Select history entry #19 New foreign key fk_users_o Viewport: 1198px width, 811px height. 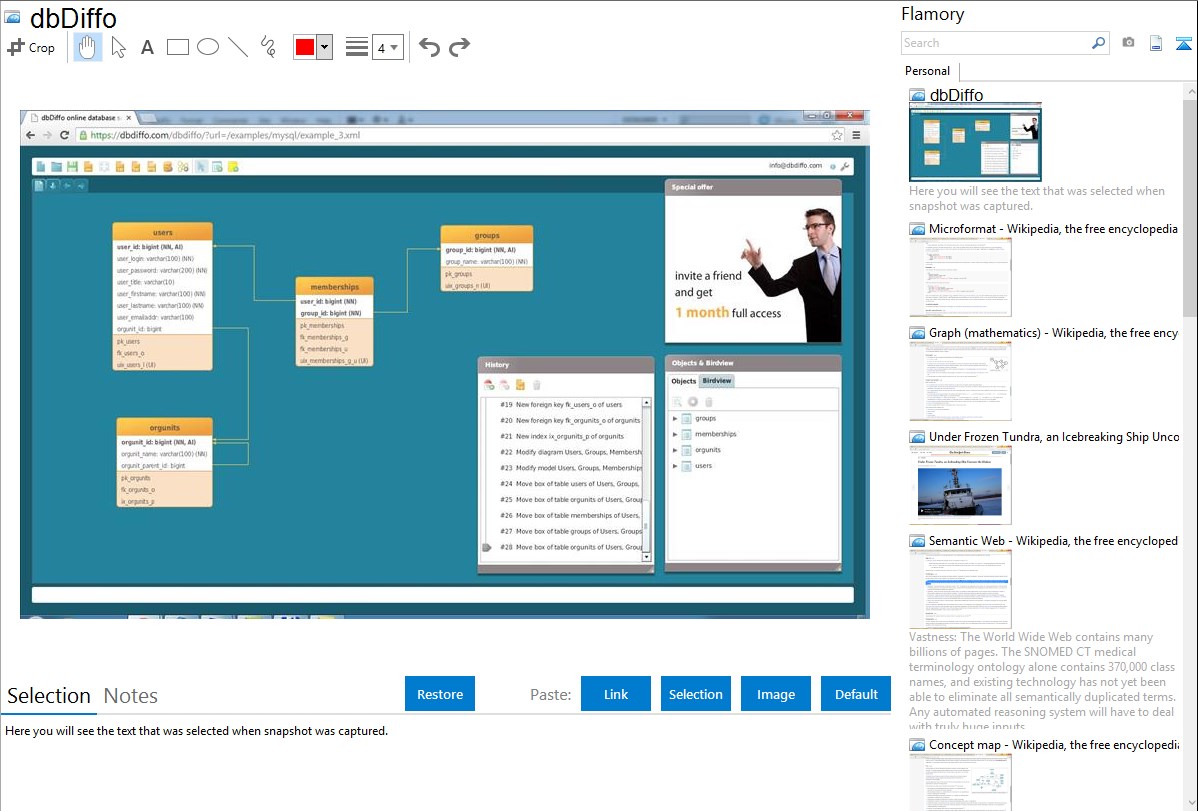[561, 404]
